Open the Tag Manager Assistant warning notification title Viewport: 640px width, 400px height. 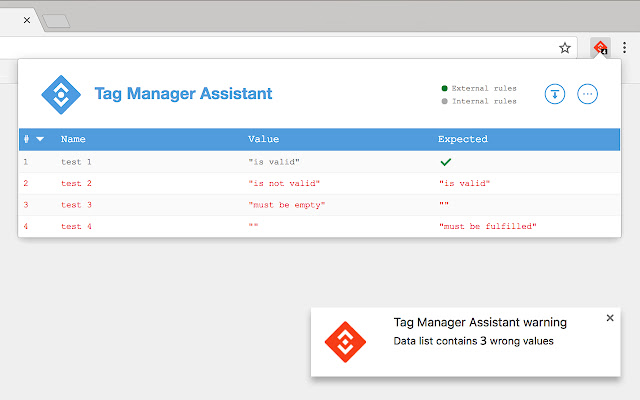pyautogui.click(x=480, y=322)
